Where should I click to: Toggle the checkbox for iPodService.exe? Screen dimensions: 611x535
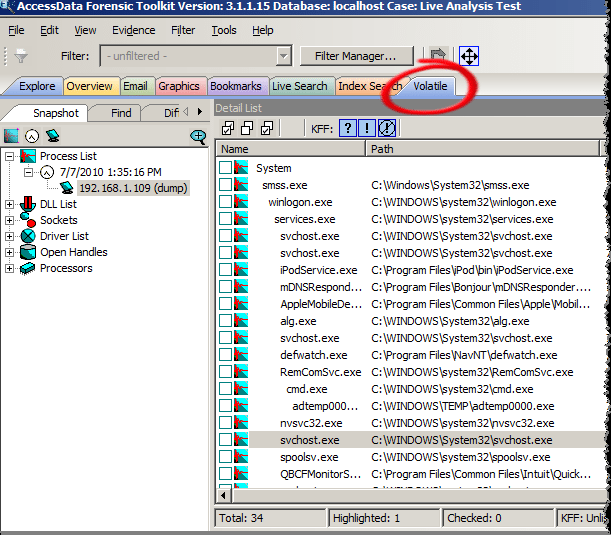[226, 271]
